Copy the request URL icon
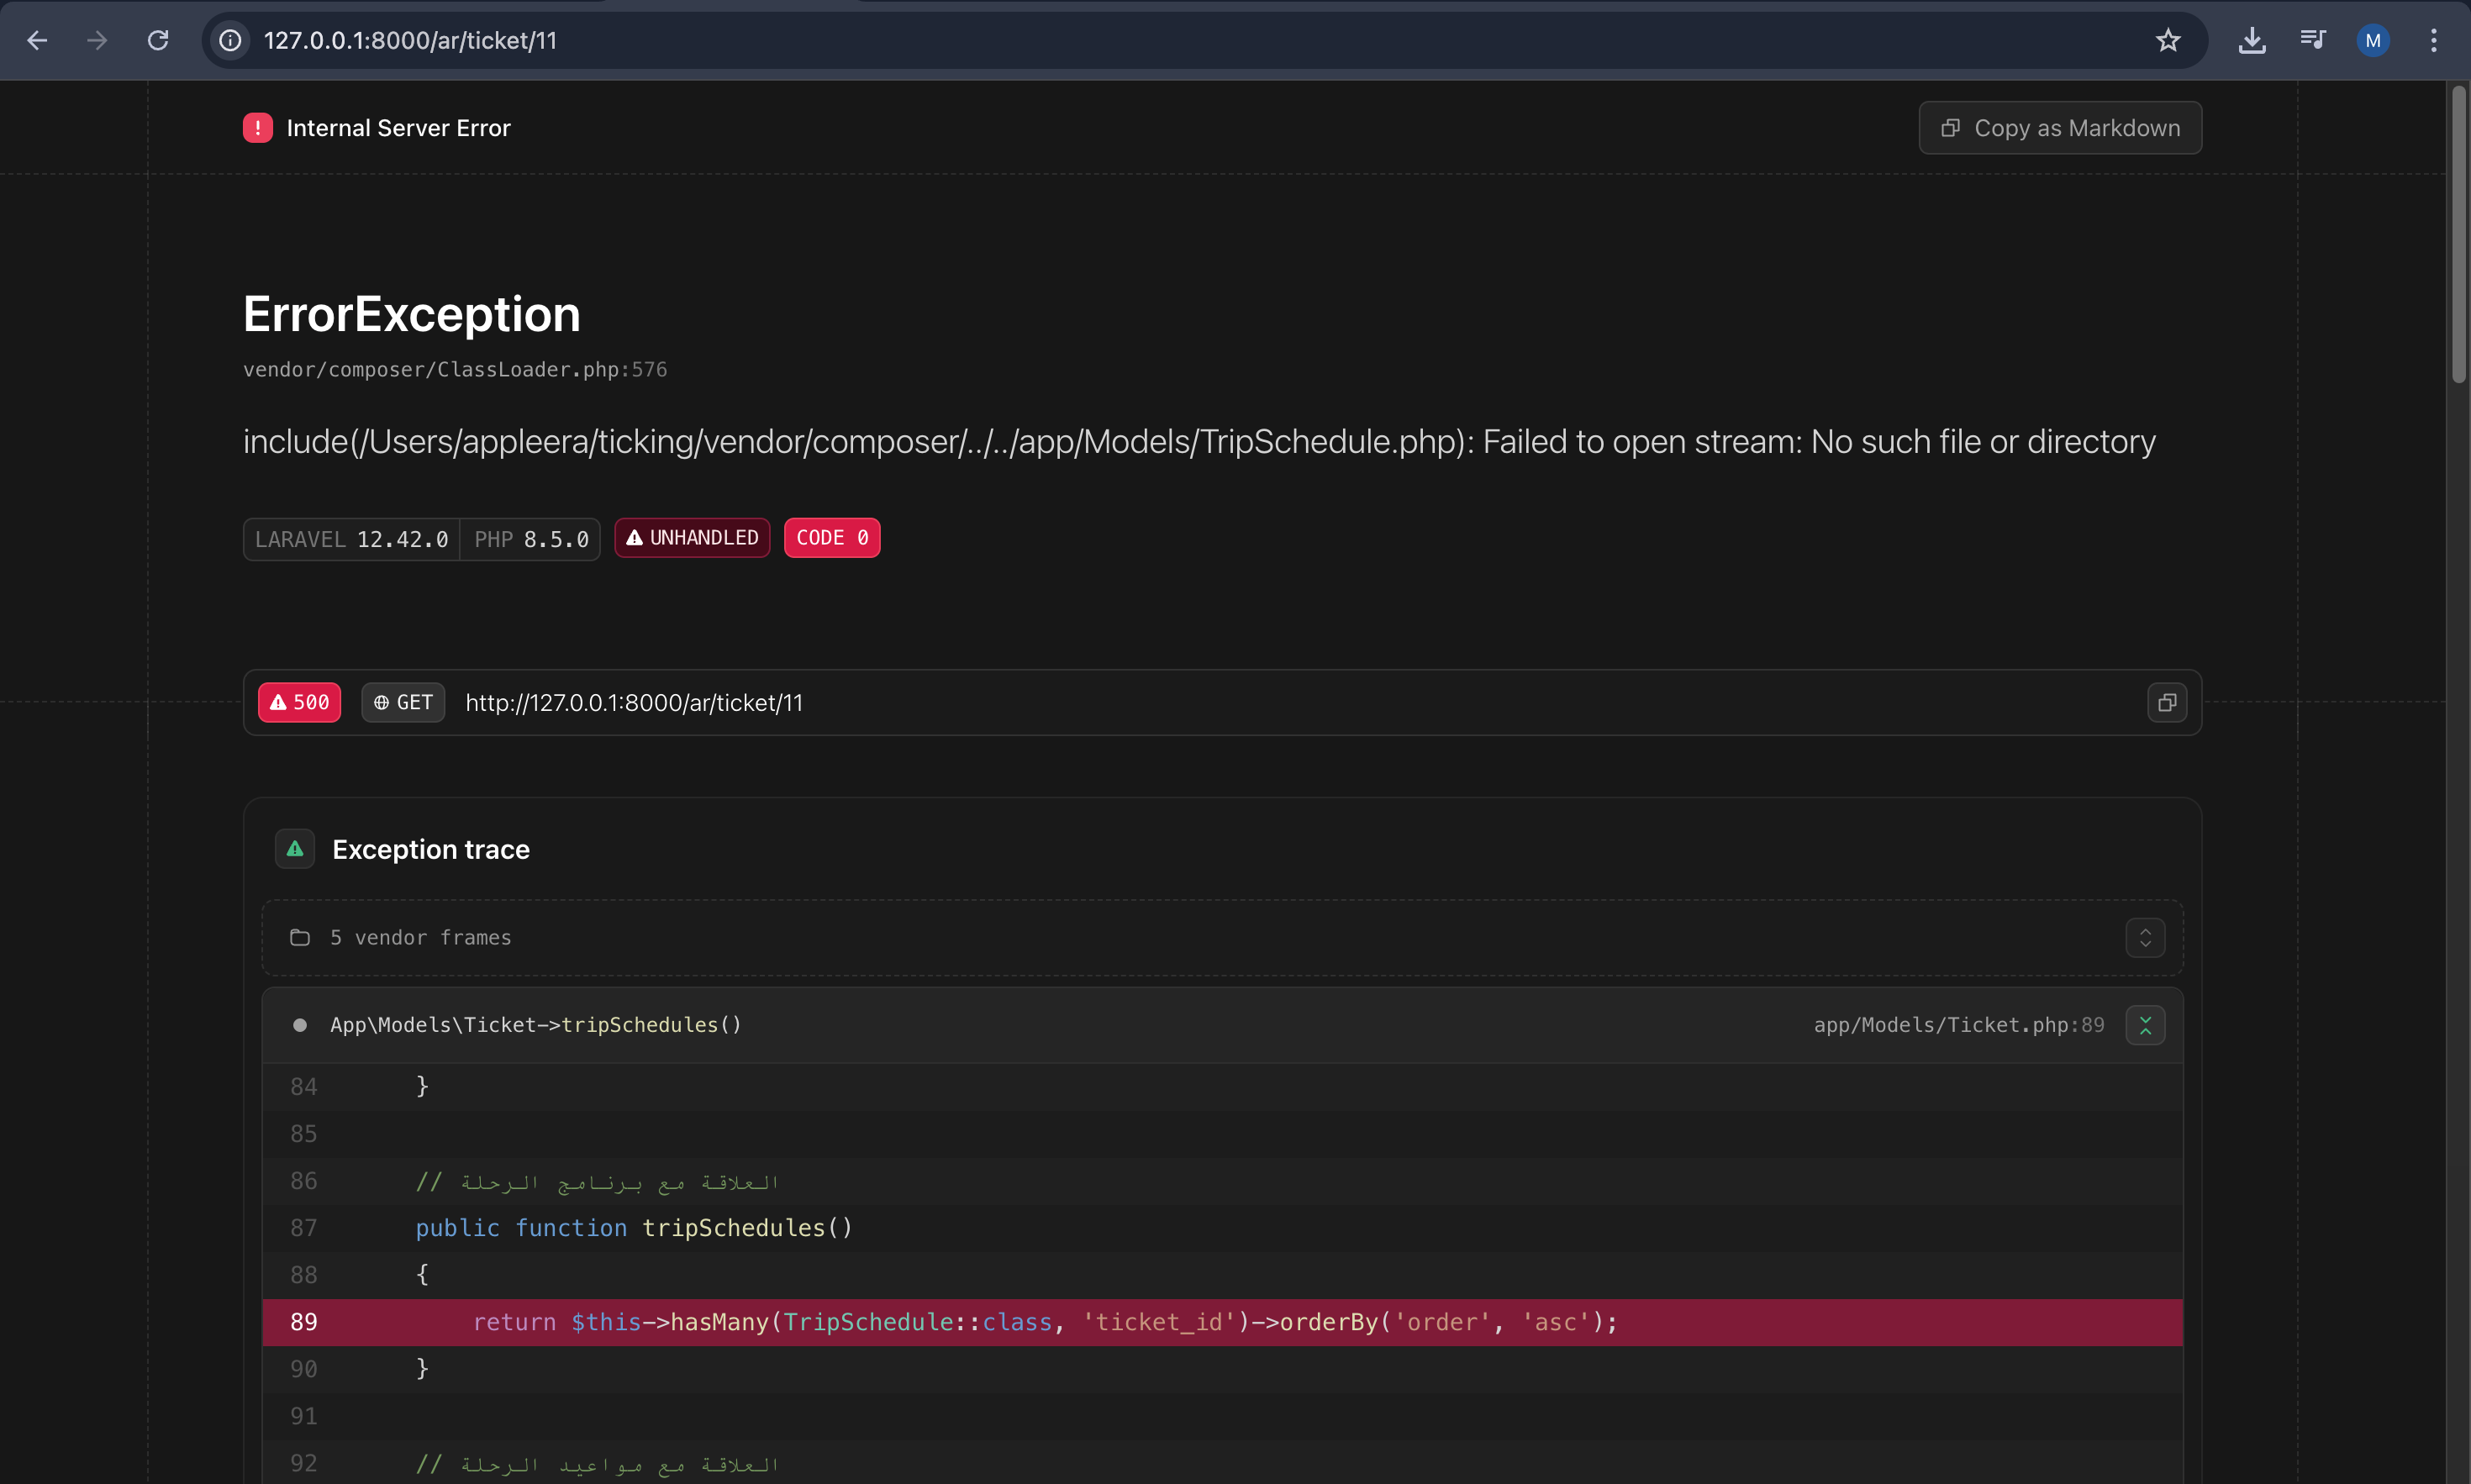 point(2167,703)
